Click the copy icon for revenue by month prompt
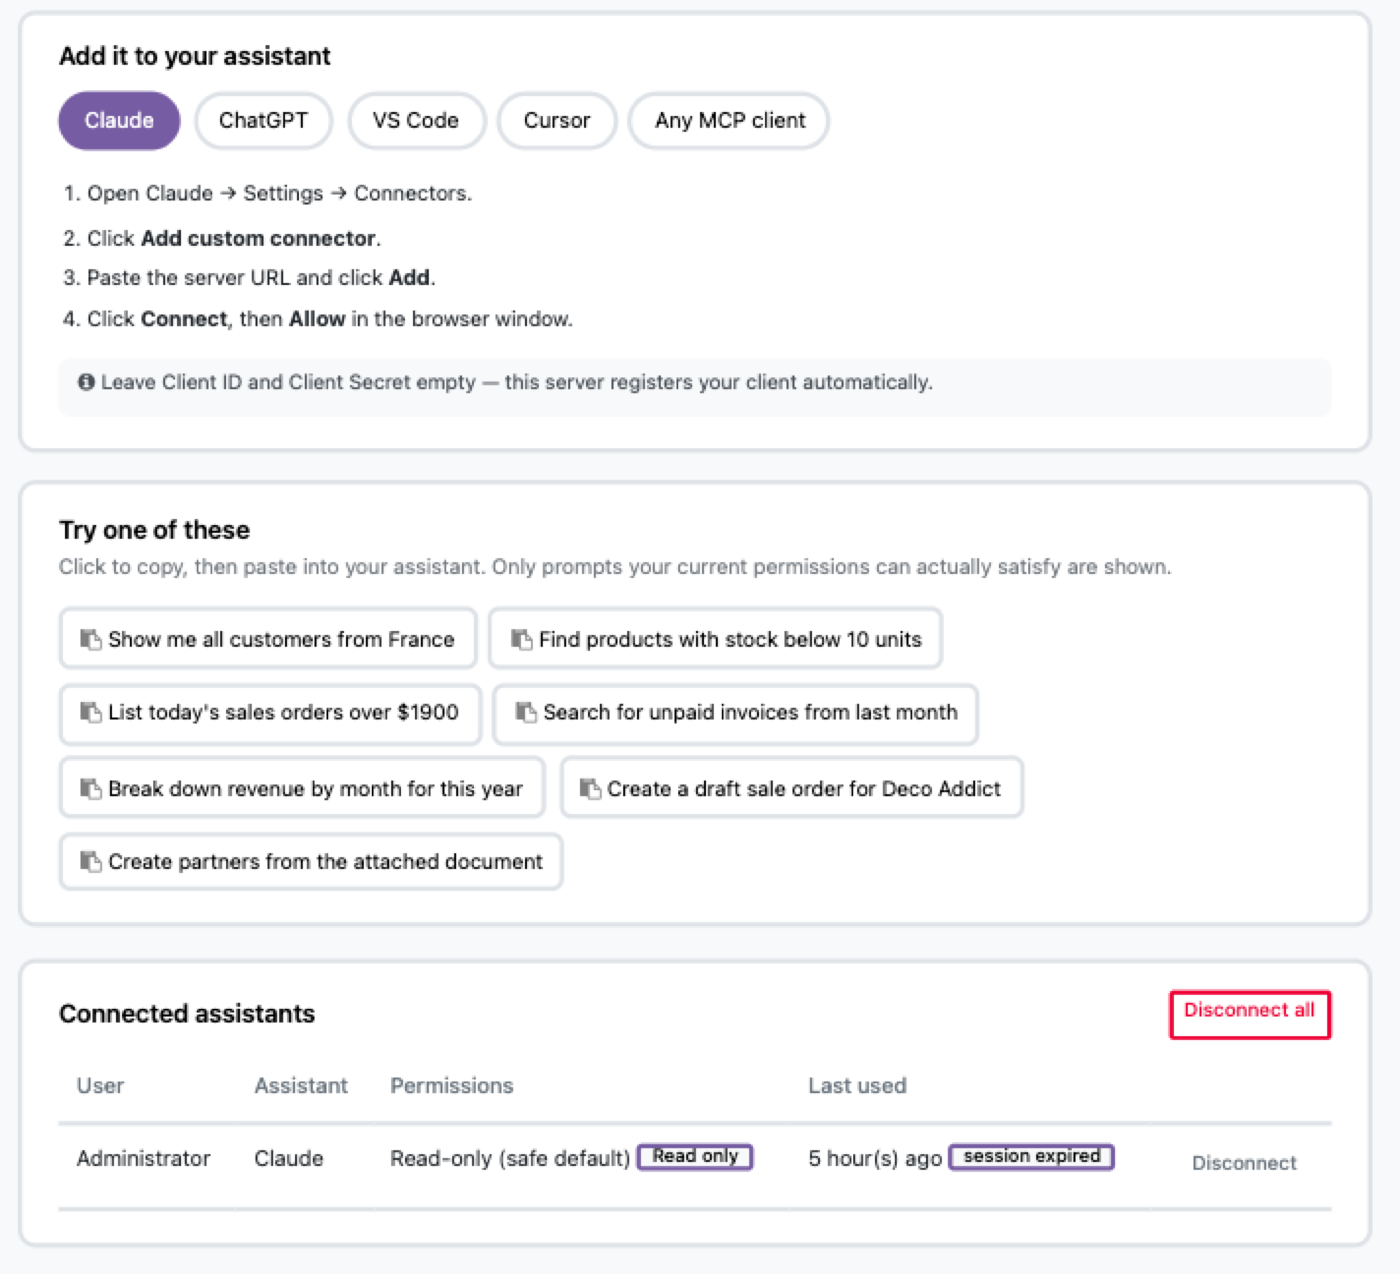This screenshot has width=1400, height=1274. (91, 789)
